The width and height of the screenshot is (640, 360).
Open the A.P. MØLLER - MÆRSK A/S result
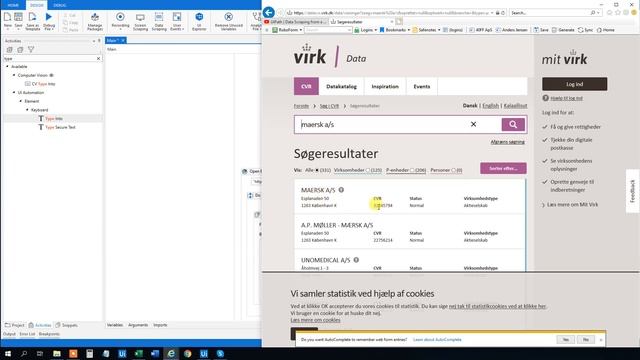click(x=337, y=225)
